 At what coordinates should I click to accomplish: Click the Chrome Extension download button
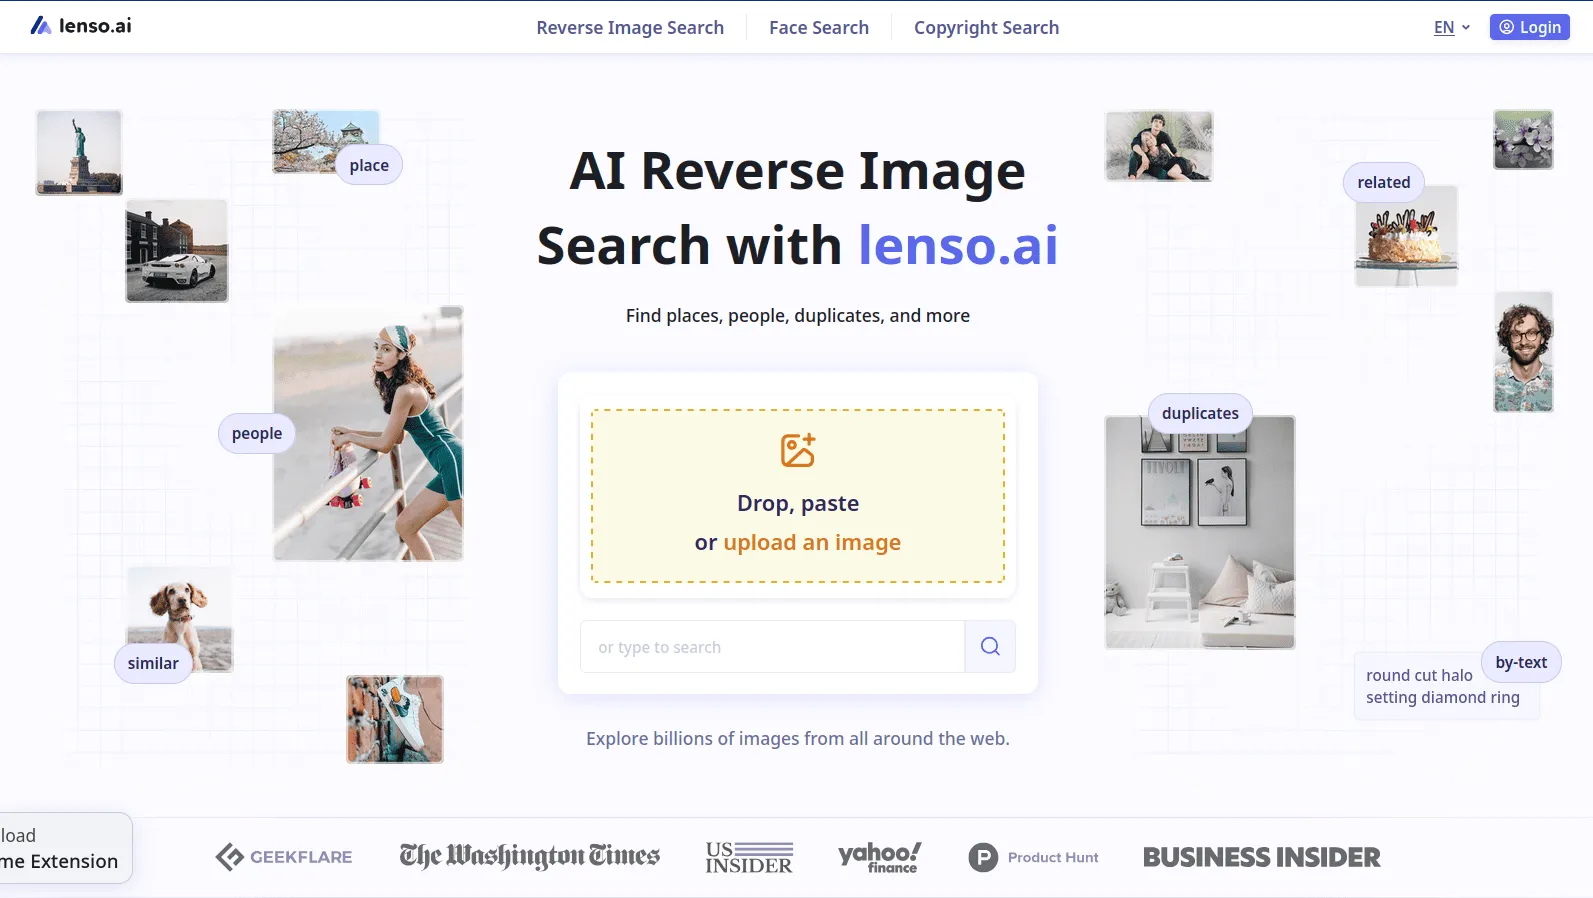coord(66,848)
